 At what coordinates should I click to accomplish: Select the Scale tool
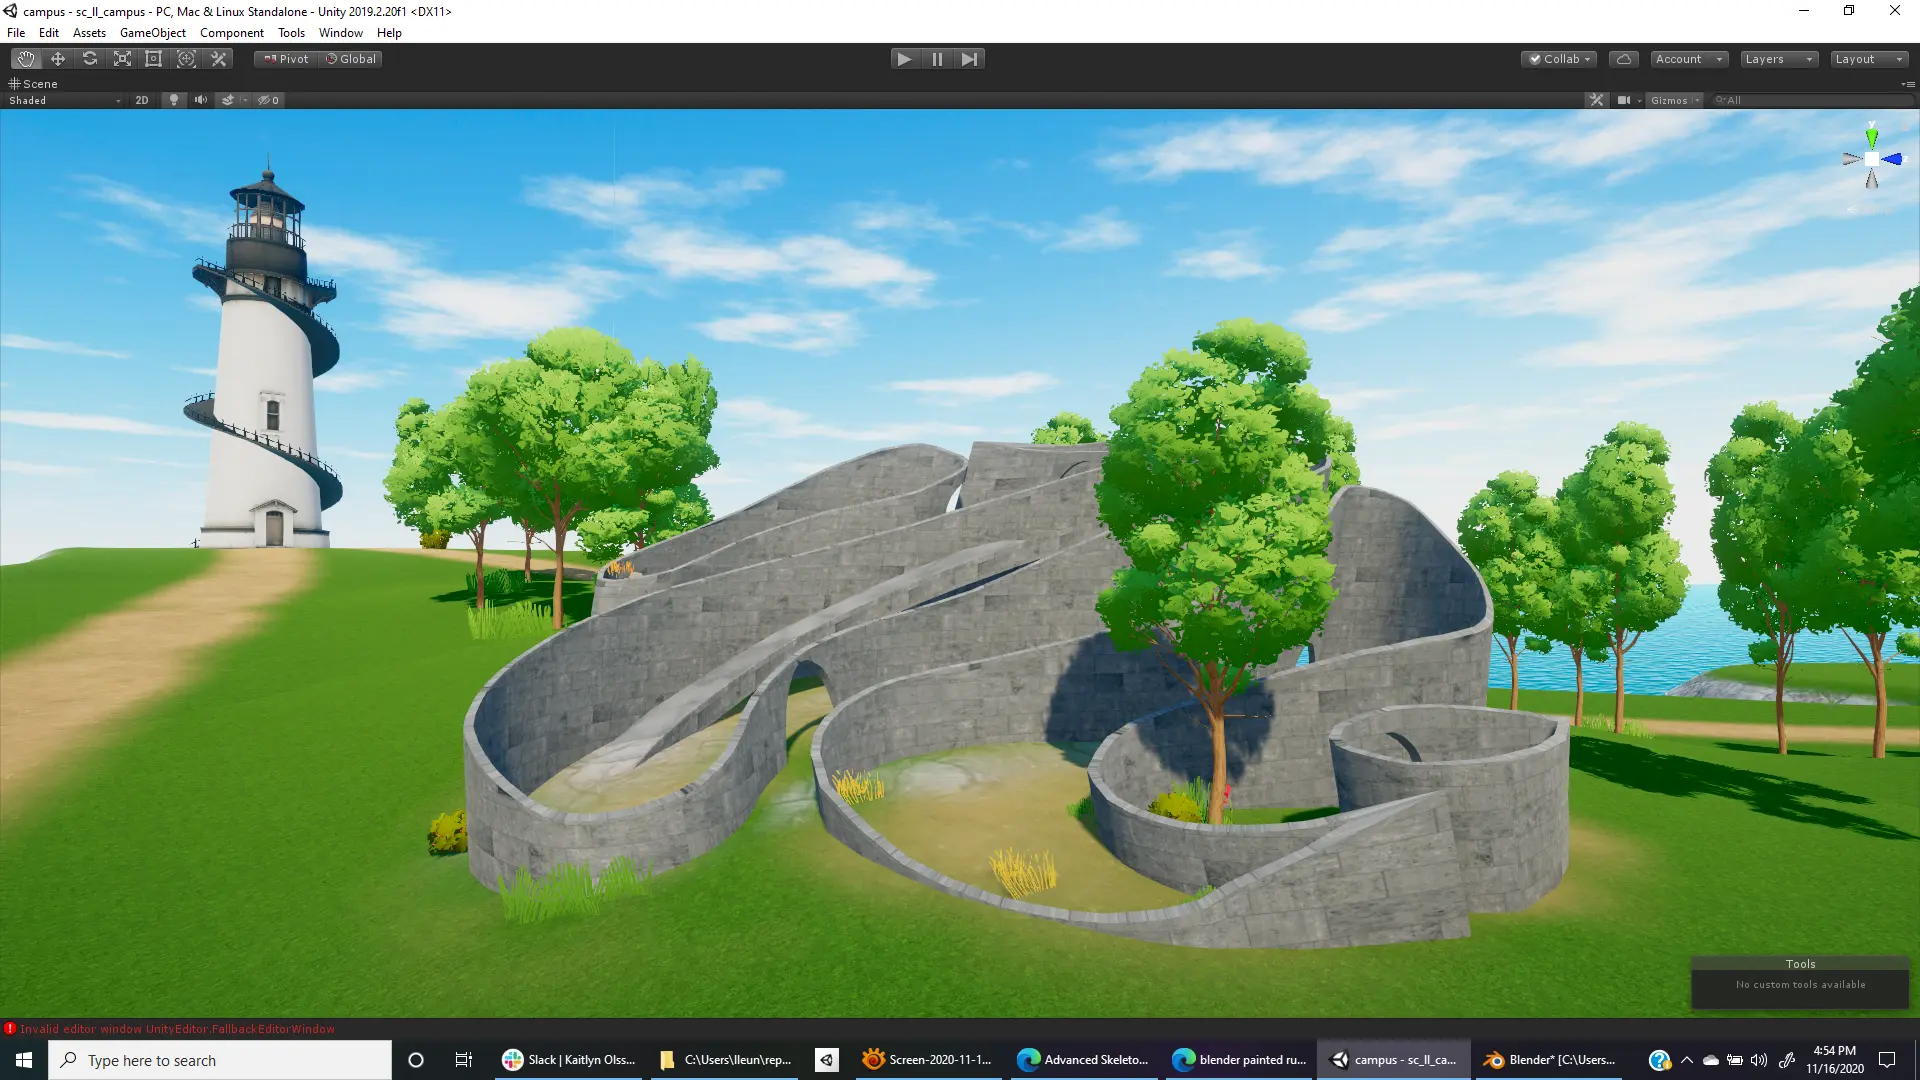click(122, 59)
